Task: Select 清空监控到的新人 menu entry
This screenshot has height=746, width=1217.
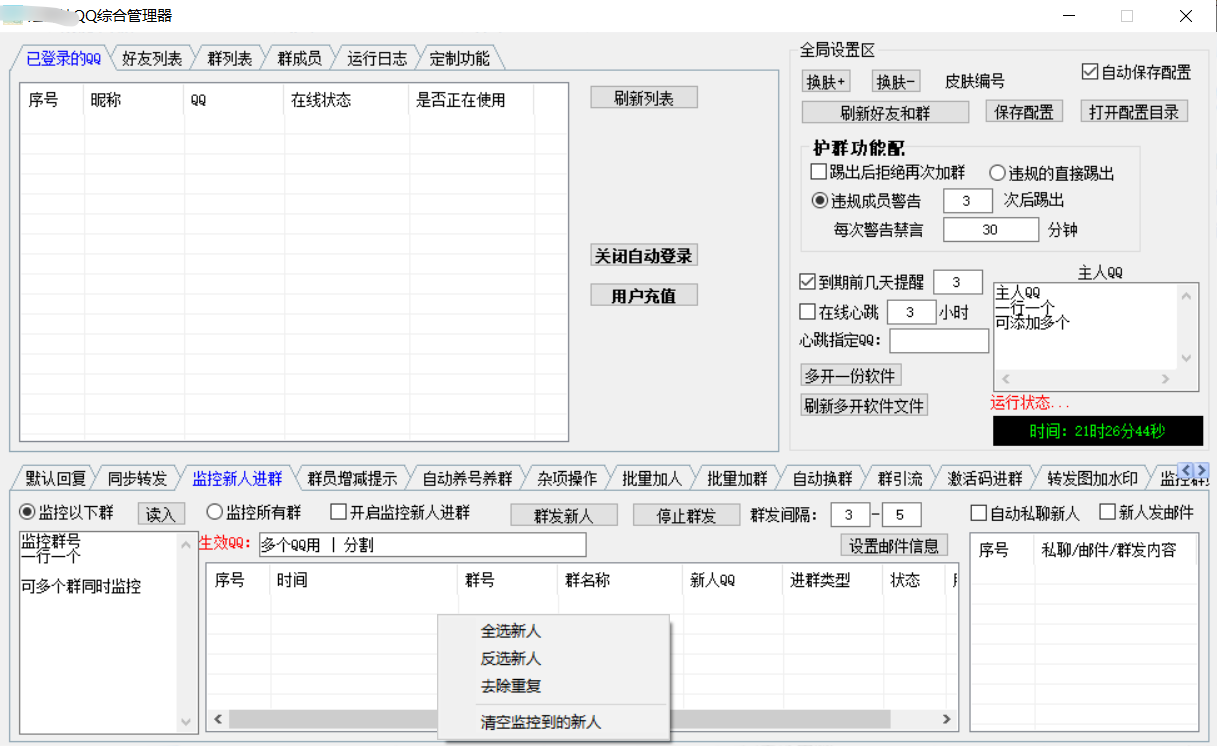Action: click(x=540, y=721)
